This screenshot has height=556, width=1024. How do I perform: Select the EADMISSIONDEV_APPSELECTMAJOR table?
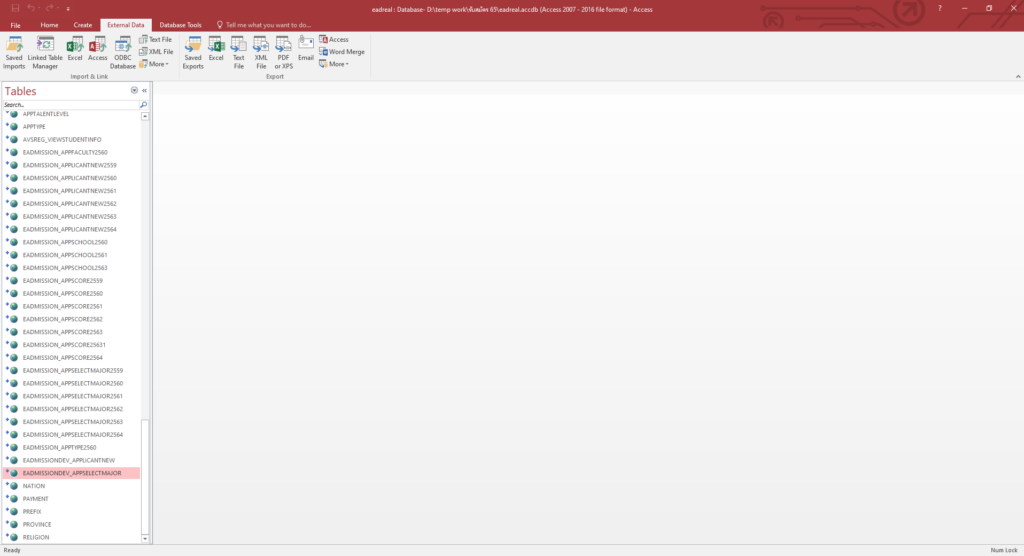coord(72,473)
